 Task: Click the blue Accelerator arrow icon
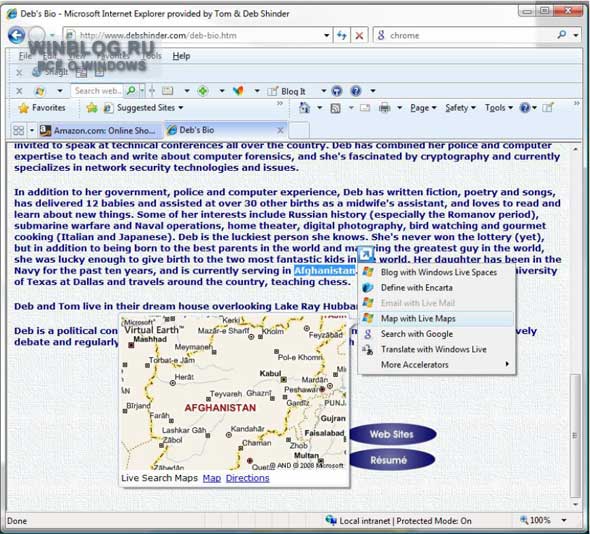point(365,254)
